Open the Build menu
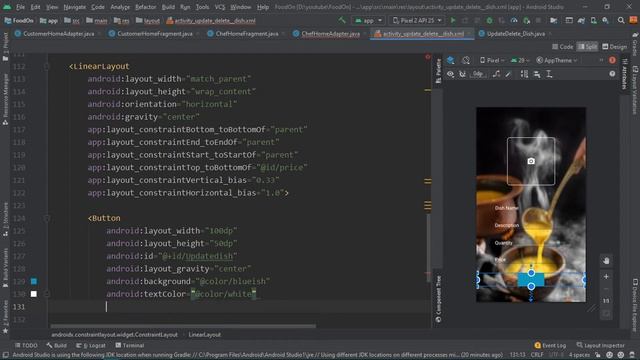This screenshot has height=360, width=640. 168,7
